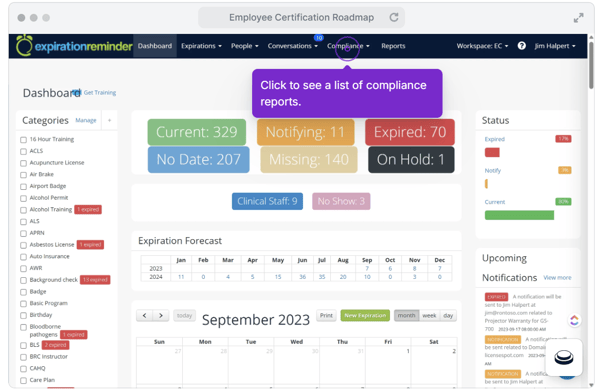Viewport: 600px width, 392px height.
Task: Click the expand fullscreen arrows icon
Action: (x=578, y=18)
